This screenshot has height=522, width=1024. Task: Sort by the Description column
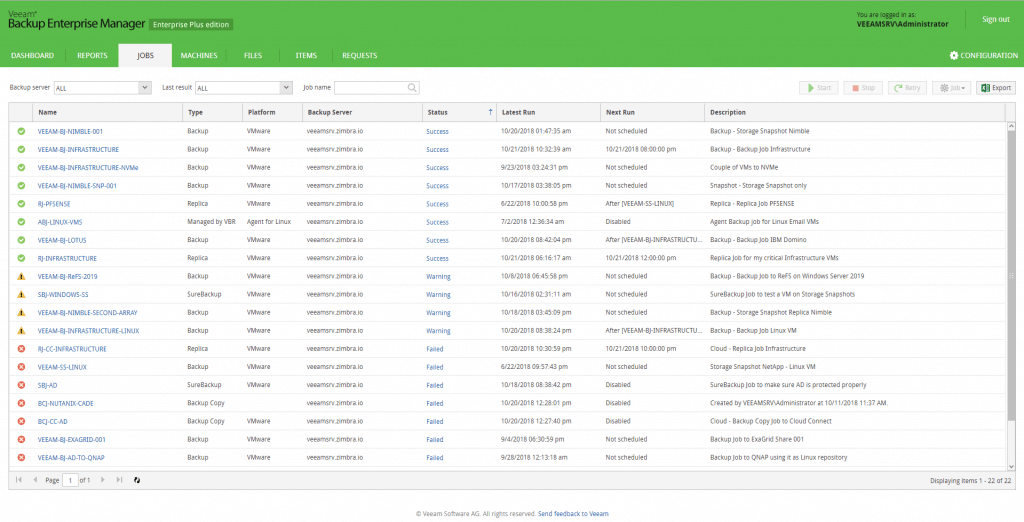(855, 112)
